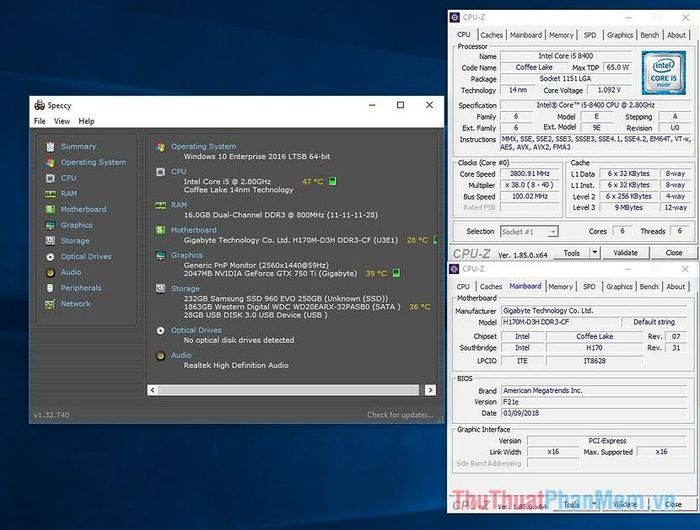Viewport: 700px width, 530px height.
Task: Click Speccy version v1.32.740 label
Action: click(51, 415)
